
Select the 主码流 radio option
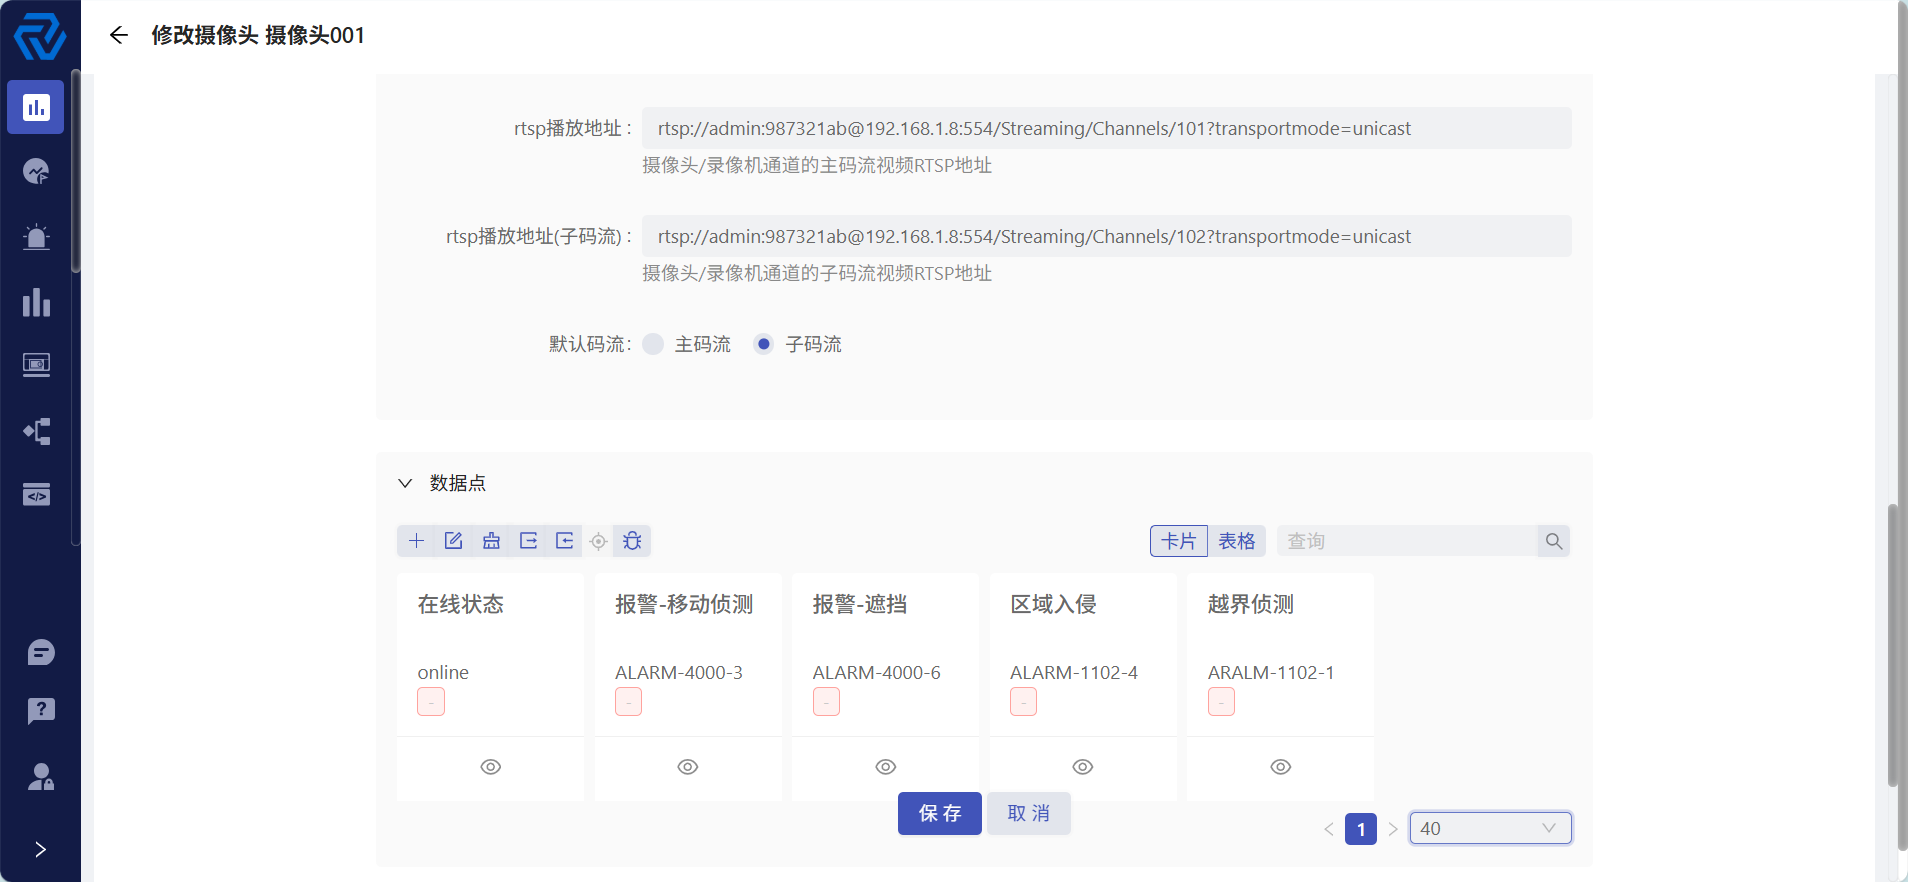click(653, 344)
